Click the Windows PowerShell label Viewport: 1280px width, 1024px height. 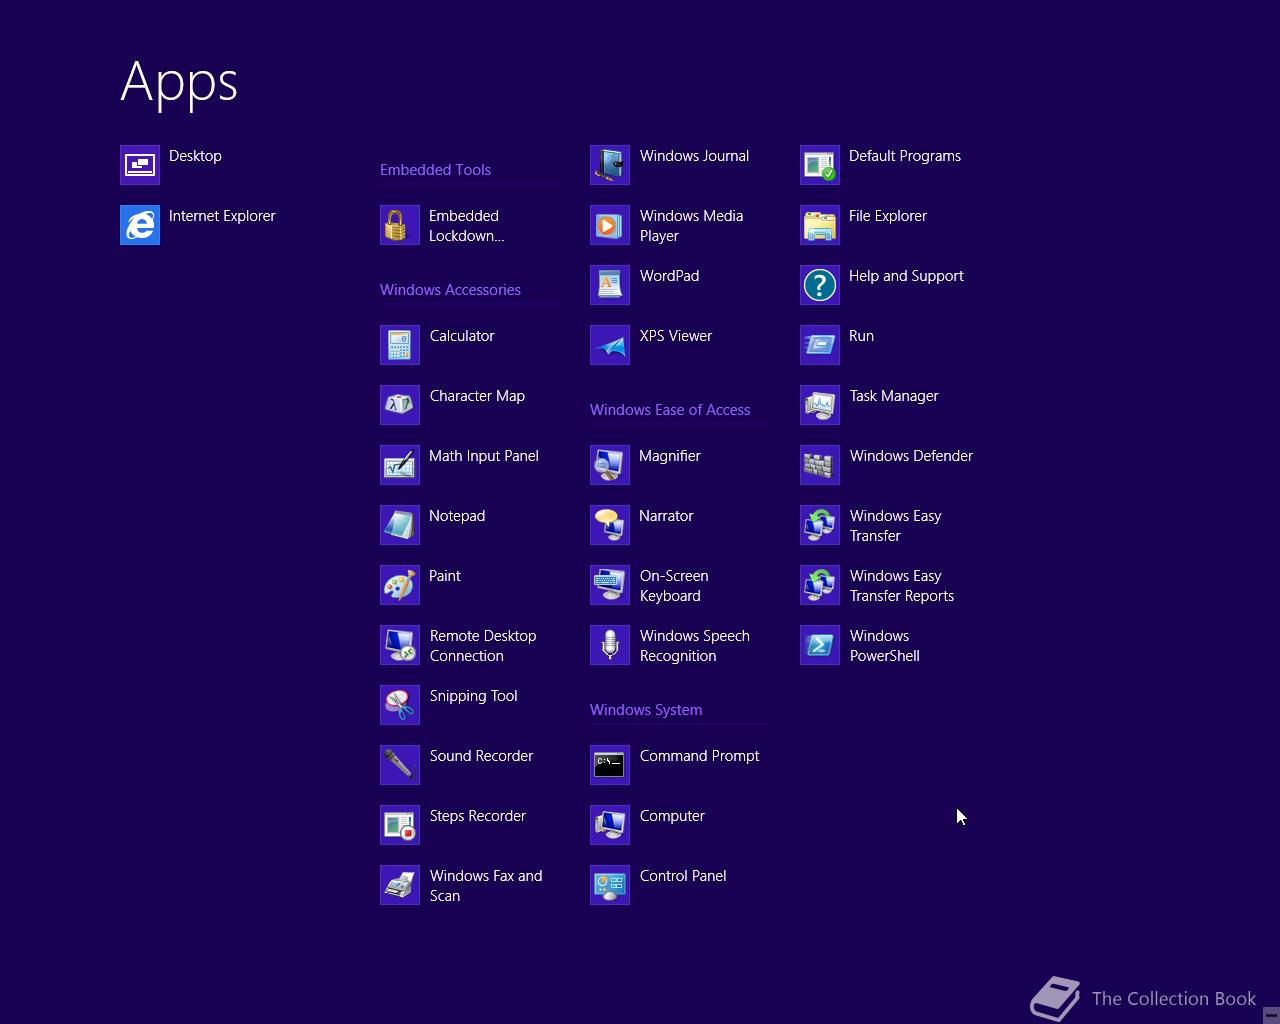coord(885,646)
